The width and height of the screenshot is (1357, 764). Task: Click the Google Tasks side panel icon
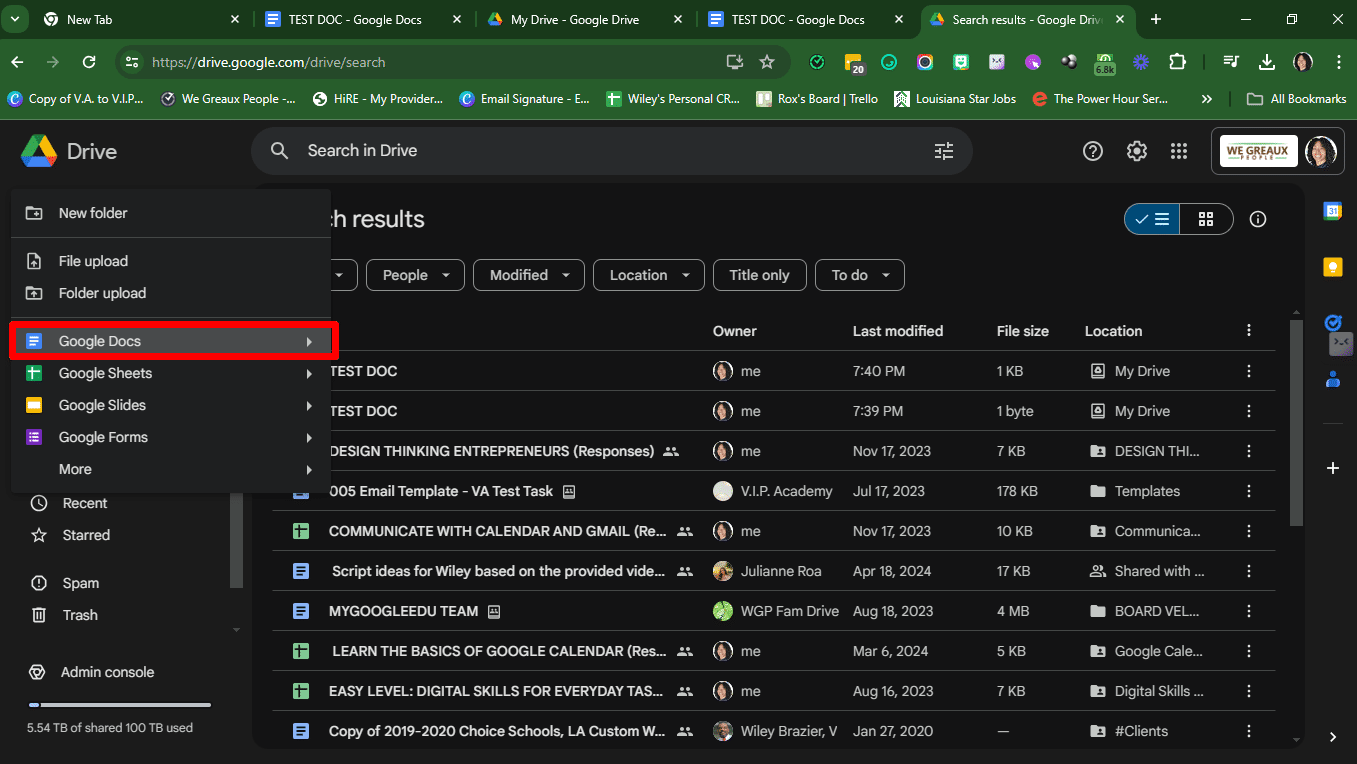[1332, 323]
